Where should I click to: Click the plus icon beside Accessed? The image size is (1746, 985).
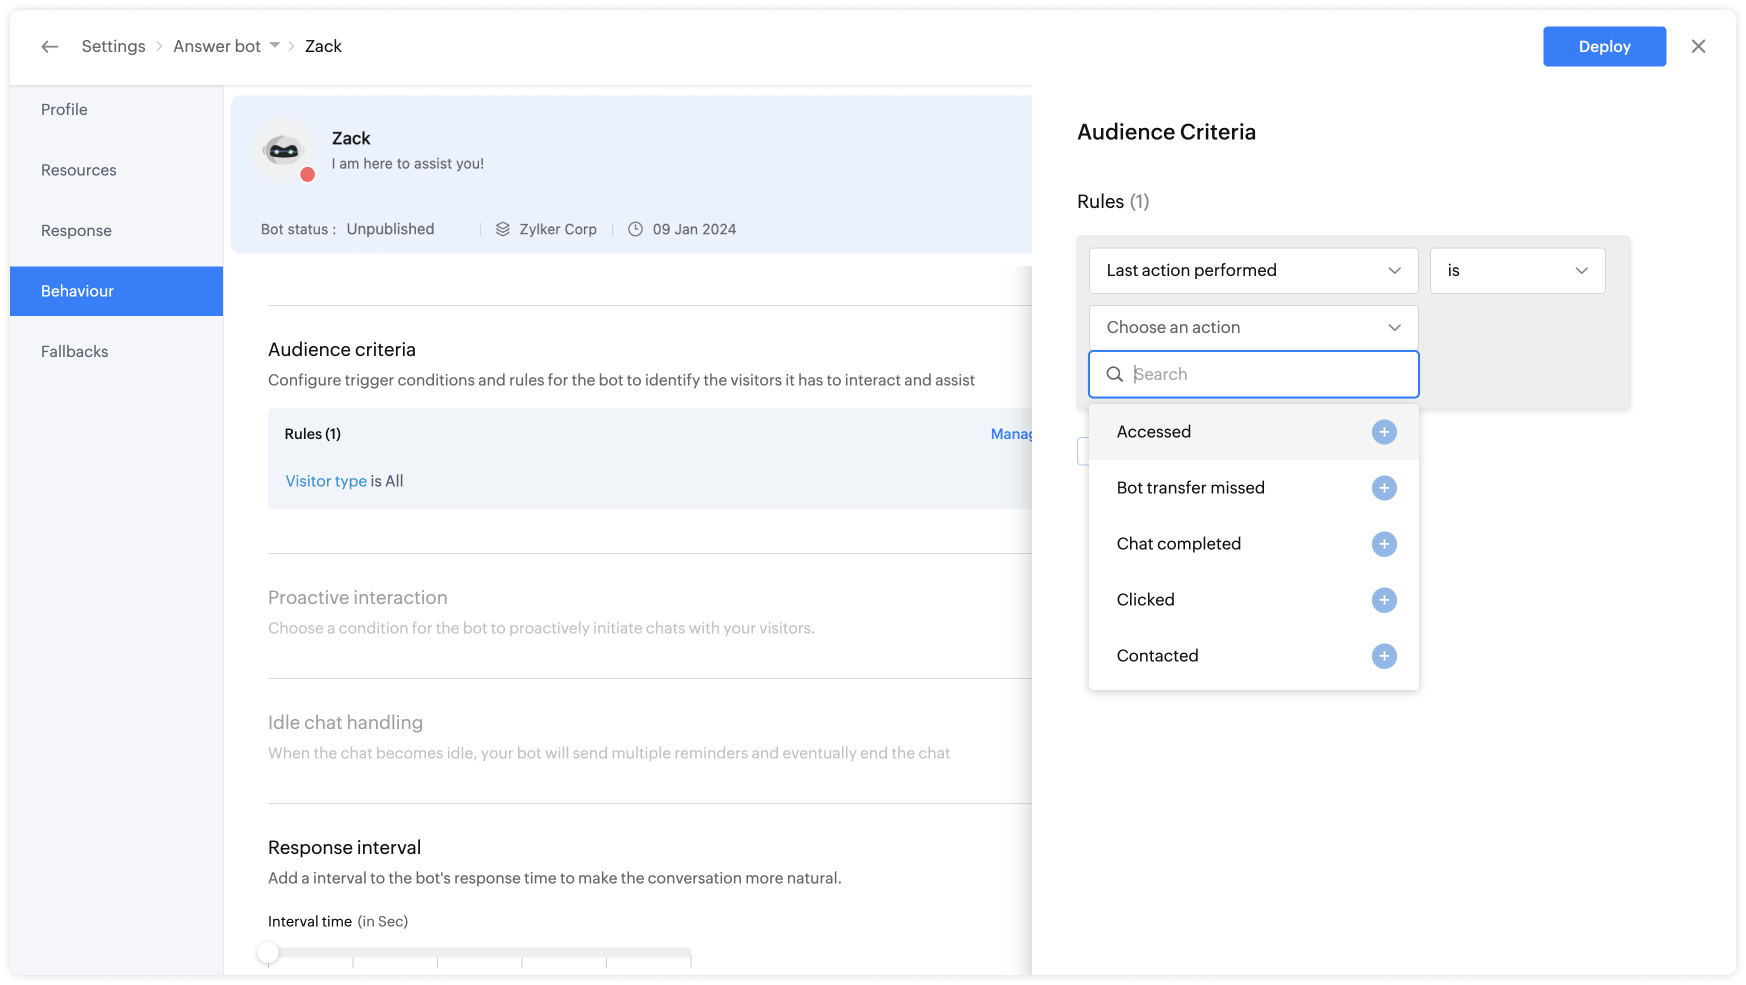click(1384, 432)
